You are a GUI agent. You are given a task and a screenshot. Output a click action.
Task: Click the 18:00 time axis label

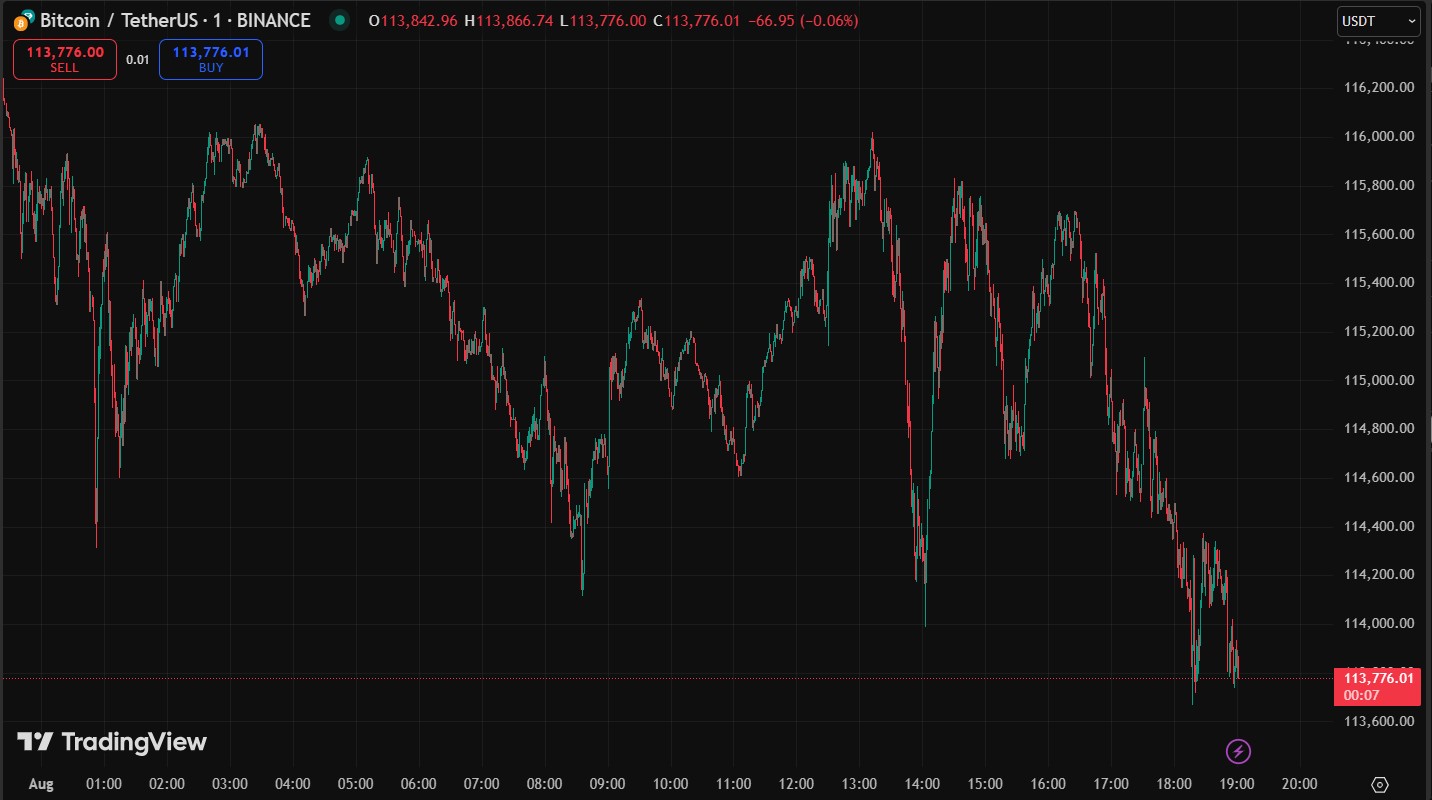point(1174,784)
